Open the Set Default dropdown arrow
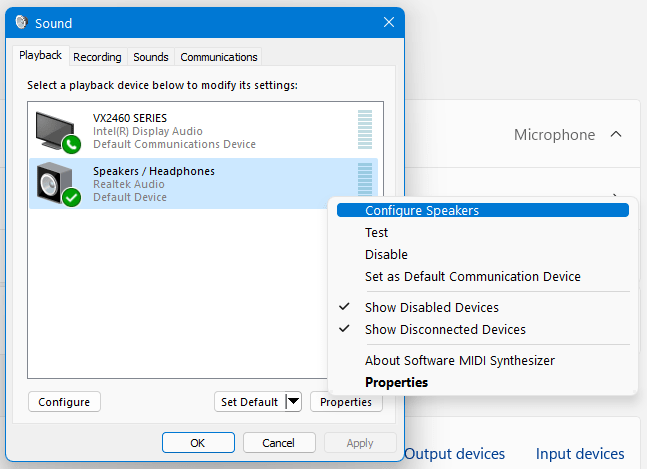Image resolution: width=647 pixels, height=469 pixels. pos(293,402)
